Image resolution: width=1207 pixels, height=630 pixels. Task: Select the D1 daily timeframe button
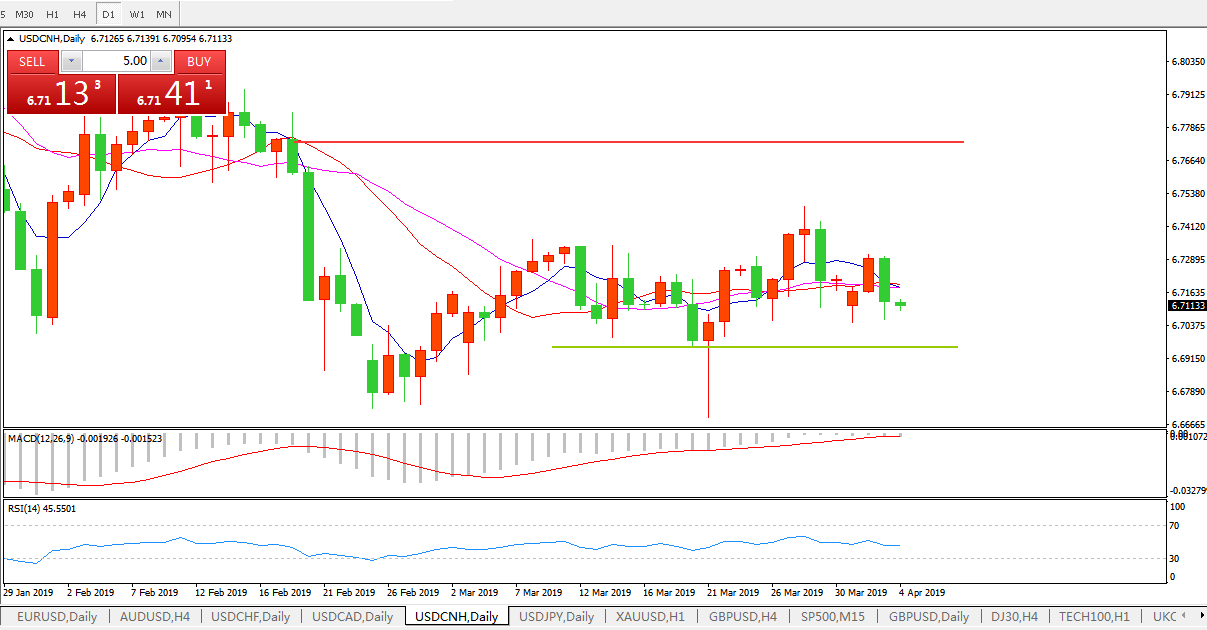[108, 14]
